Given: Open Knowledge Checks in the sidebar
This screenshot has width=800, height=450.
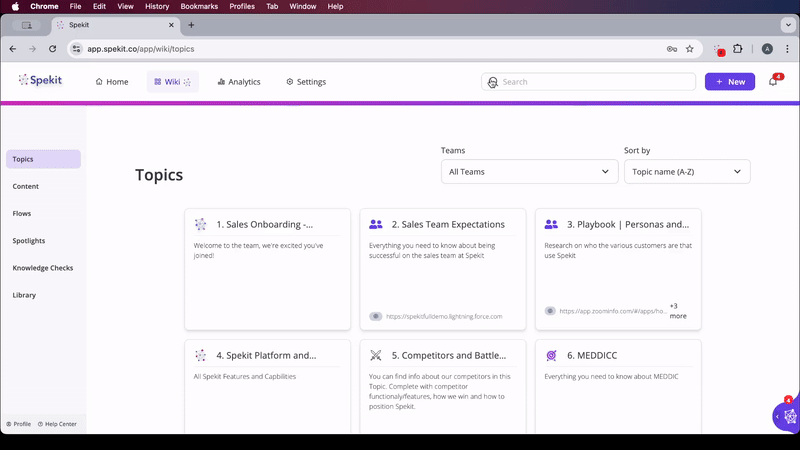Looking at the screenshot, I should pyautogui.click(x=43, y=268).
